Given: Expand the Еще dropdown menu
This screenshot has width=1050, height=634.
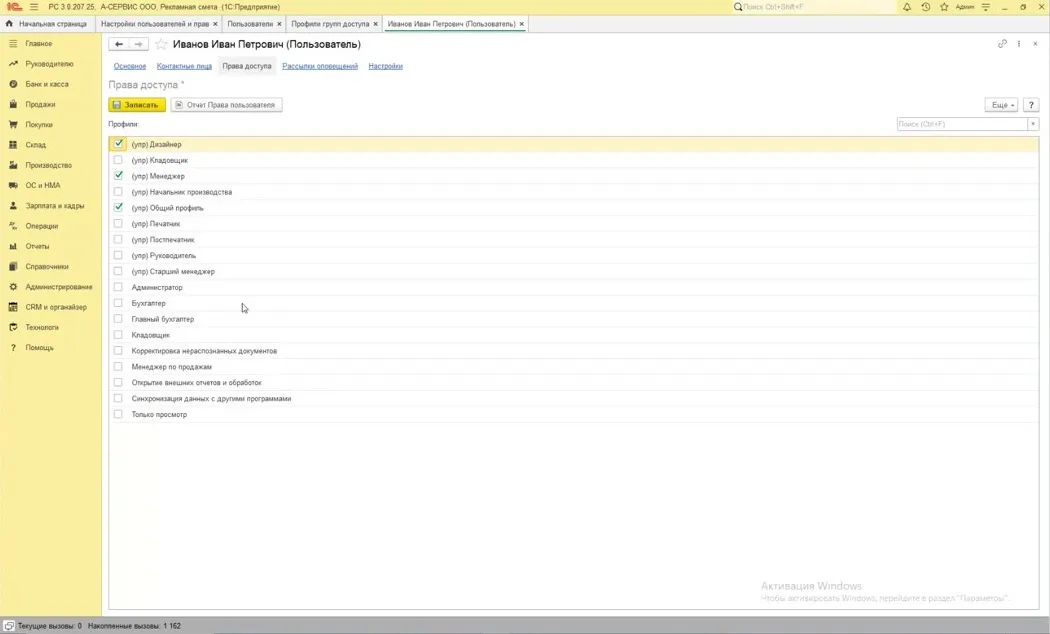Looking at the screenshot, I should click(1002, 105).
